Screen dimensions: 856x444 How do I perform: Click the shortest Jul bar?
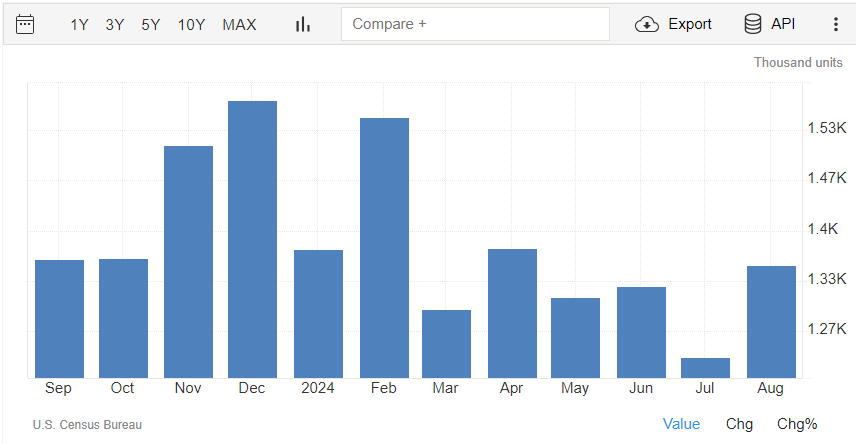coord(705,368)
